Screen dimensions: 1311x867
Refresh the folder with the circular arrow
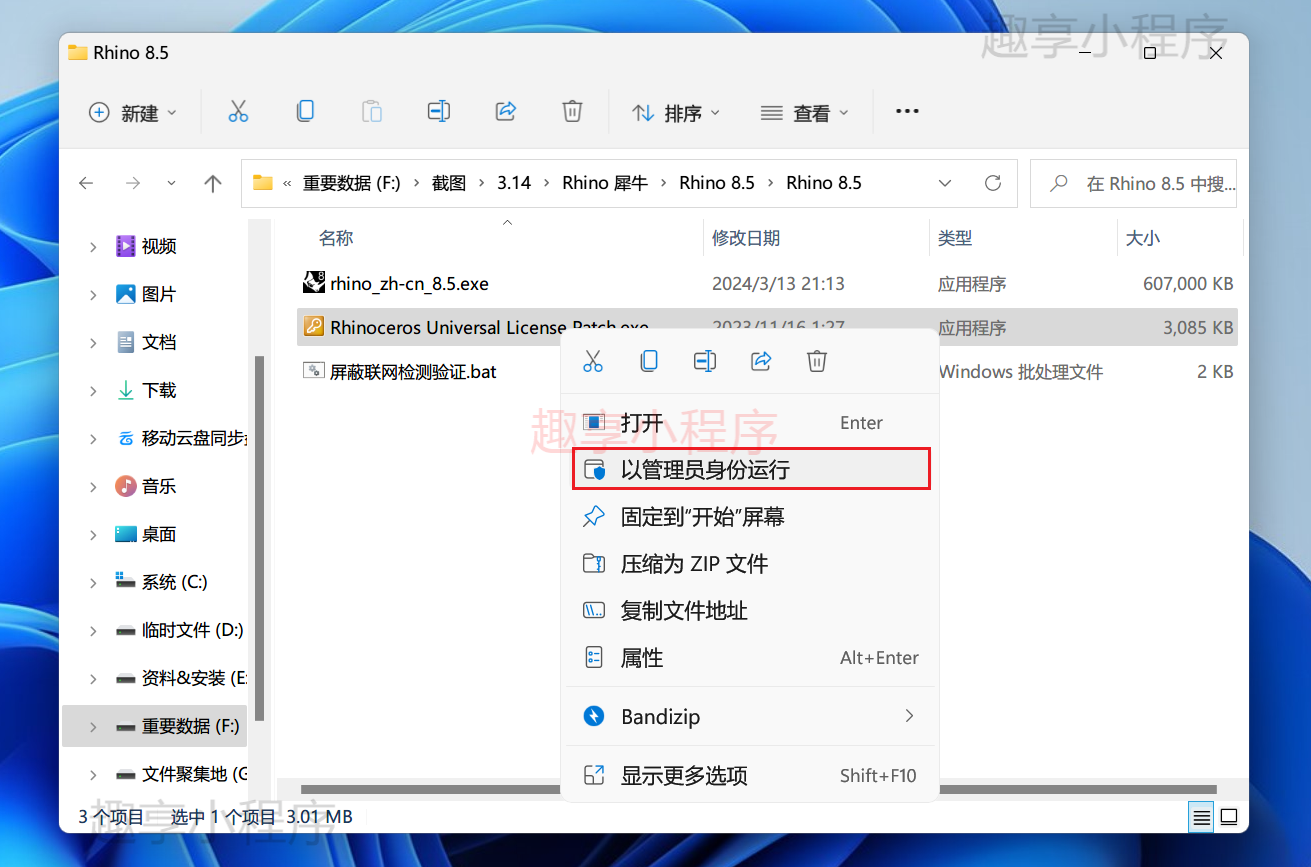993,183
